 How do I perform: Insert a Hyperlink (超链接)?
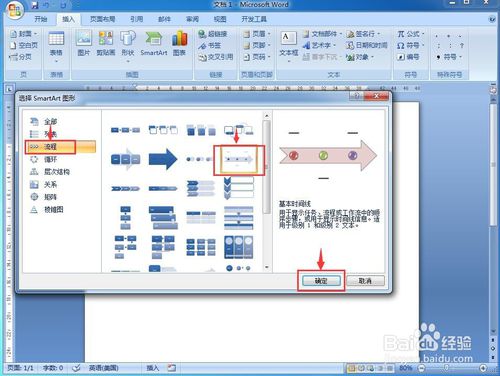click(213, 34)
